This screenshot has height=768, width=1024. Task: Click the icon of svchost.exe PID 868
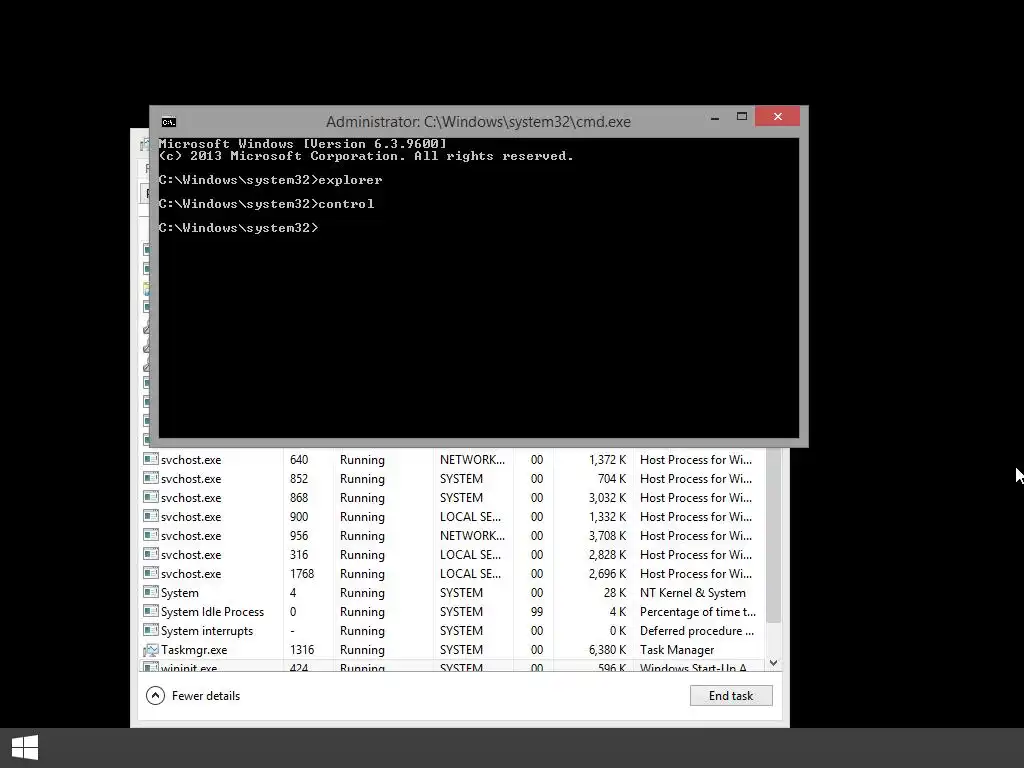(151, 497)
